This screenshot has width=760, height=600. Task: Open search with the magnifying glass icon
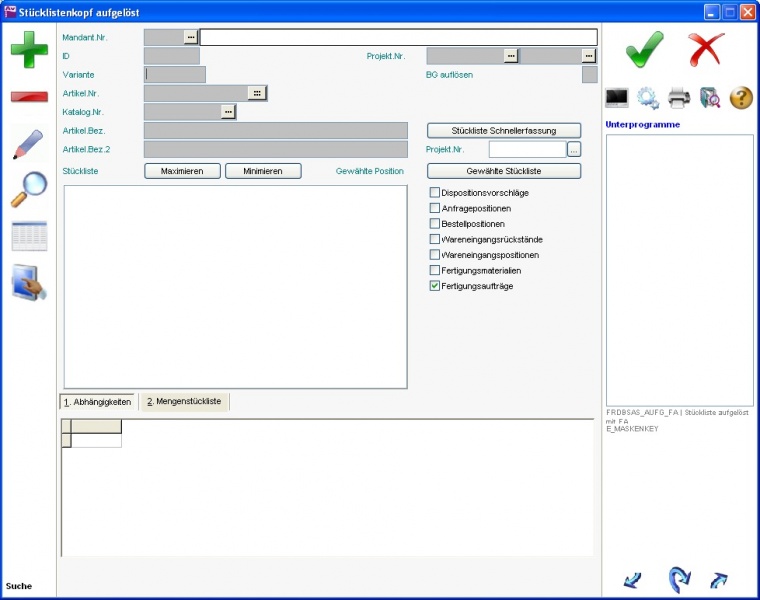pyautogui.click(x=28, y=190)
